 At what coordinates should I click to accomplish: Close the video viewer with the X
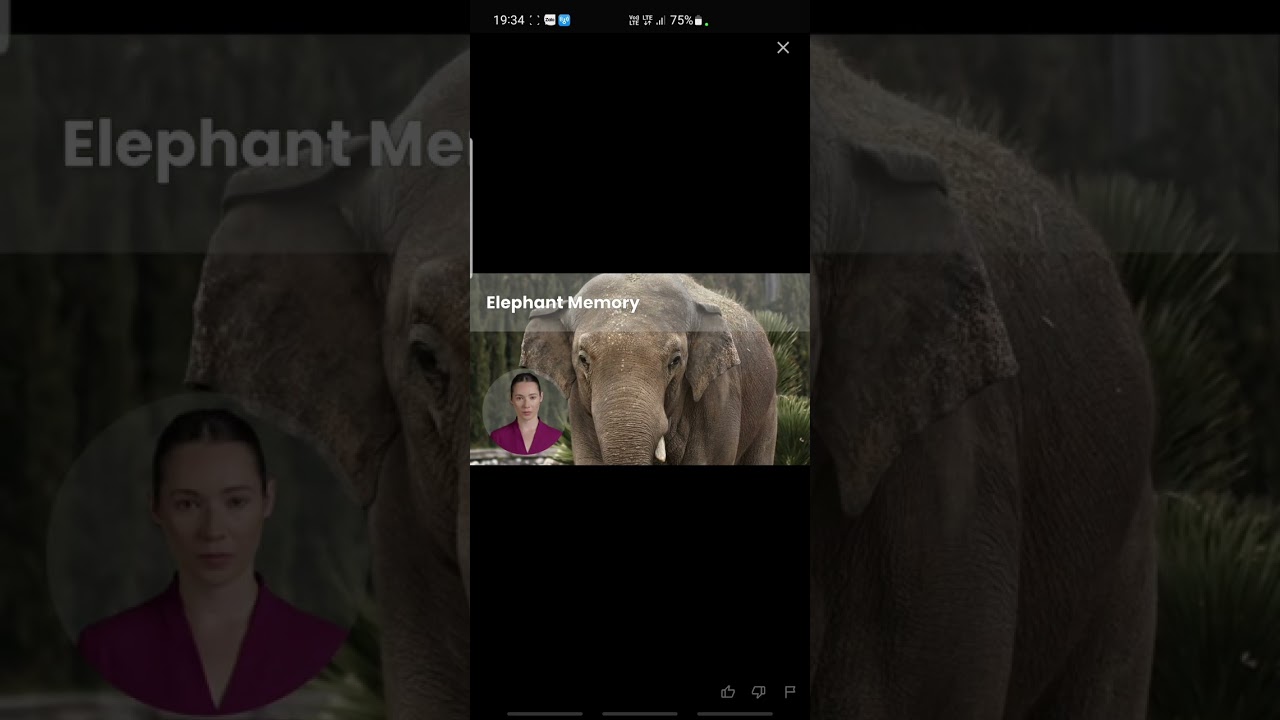[783, 47]
